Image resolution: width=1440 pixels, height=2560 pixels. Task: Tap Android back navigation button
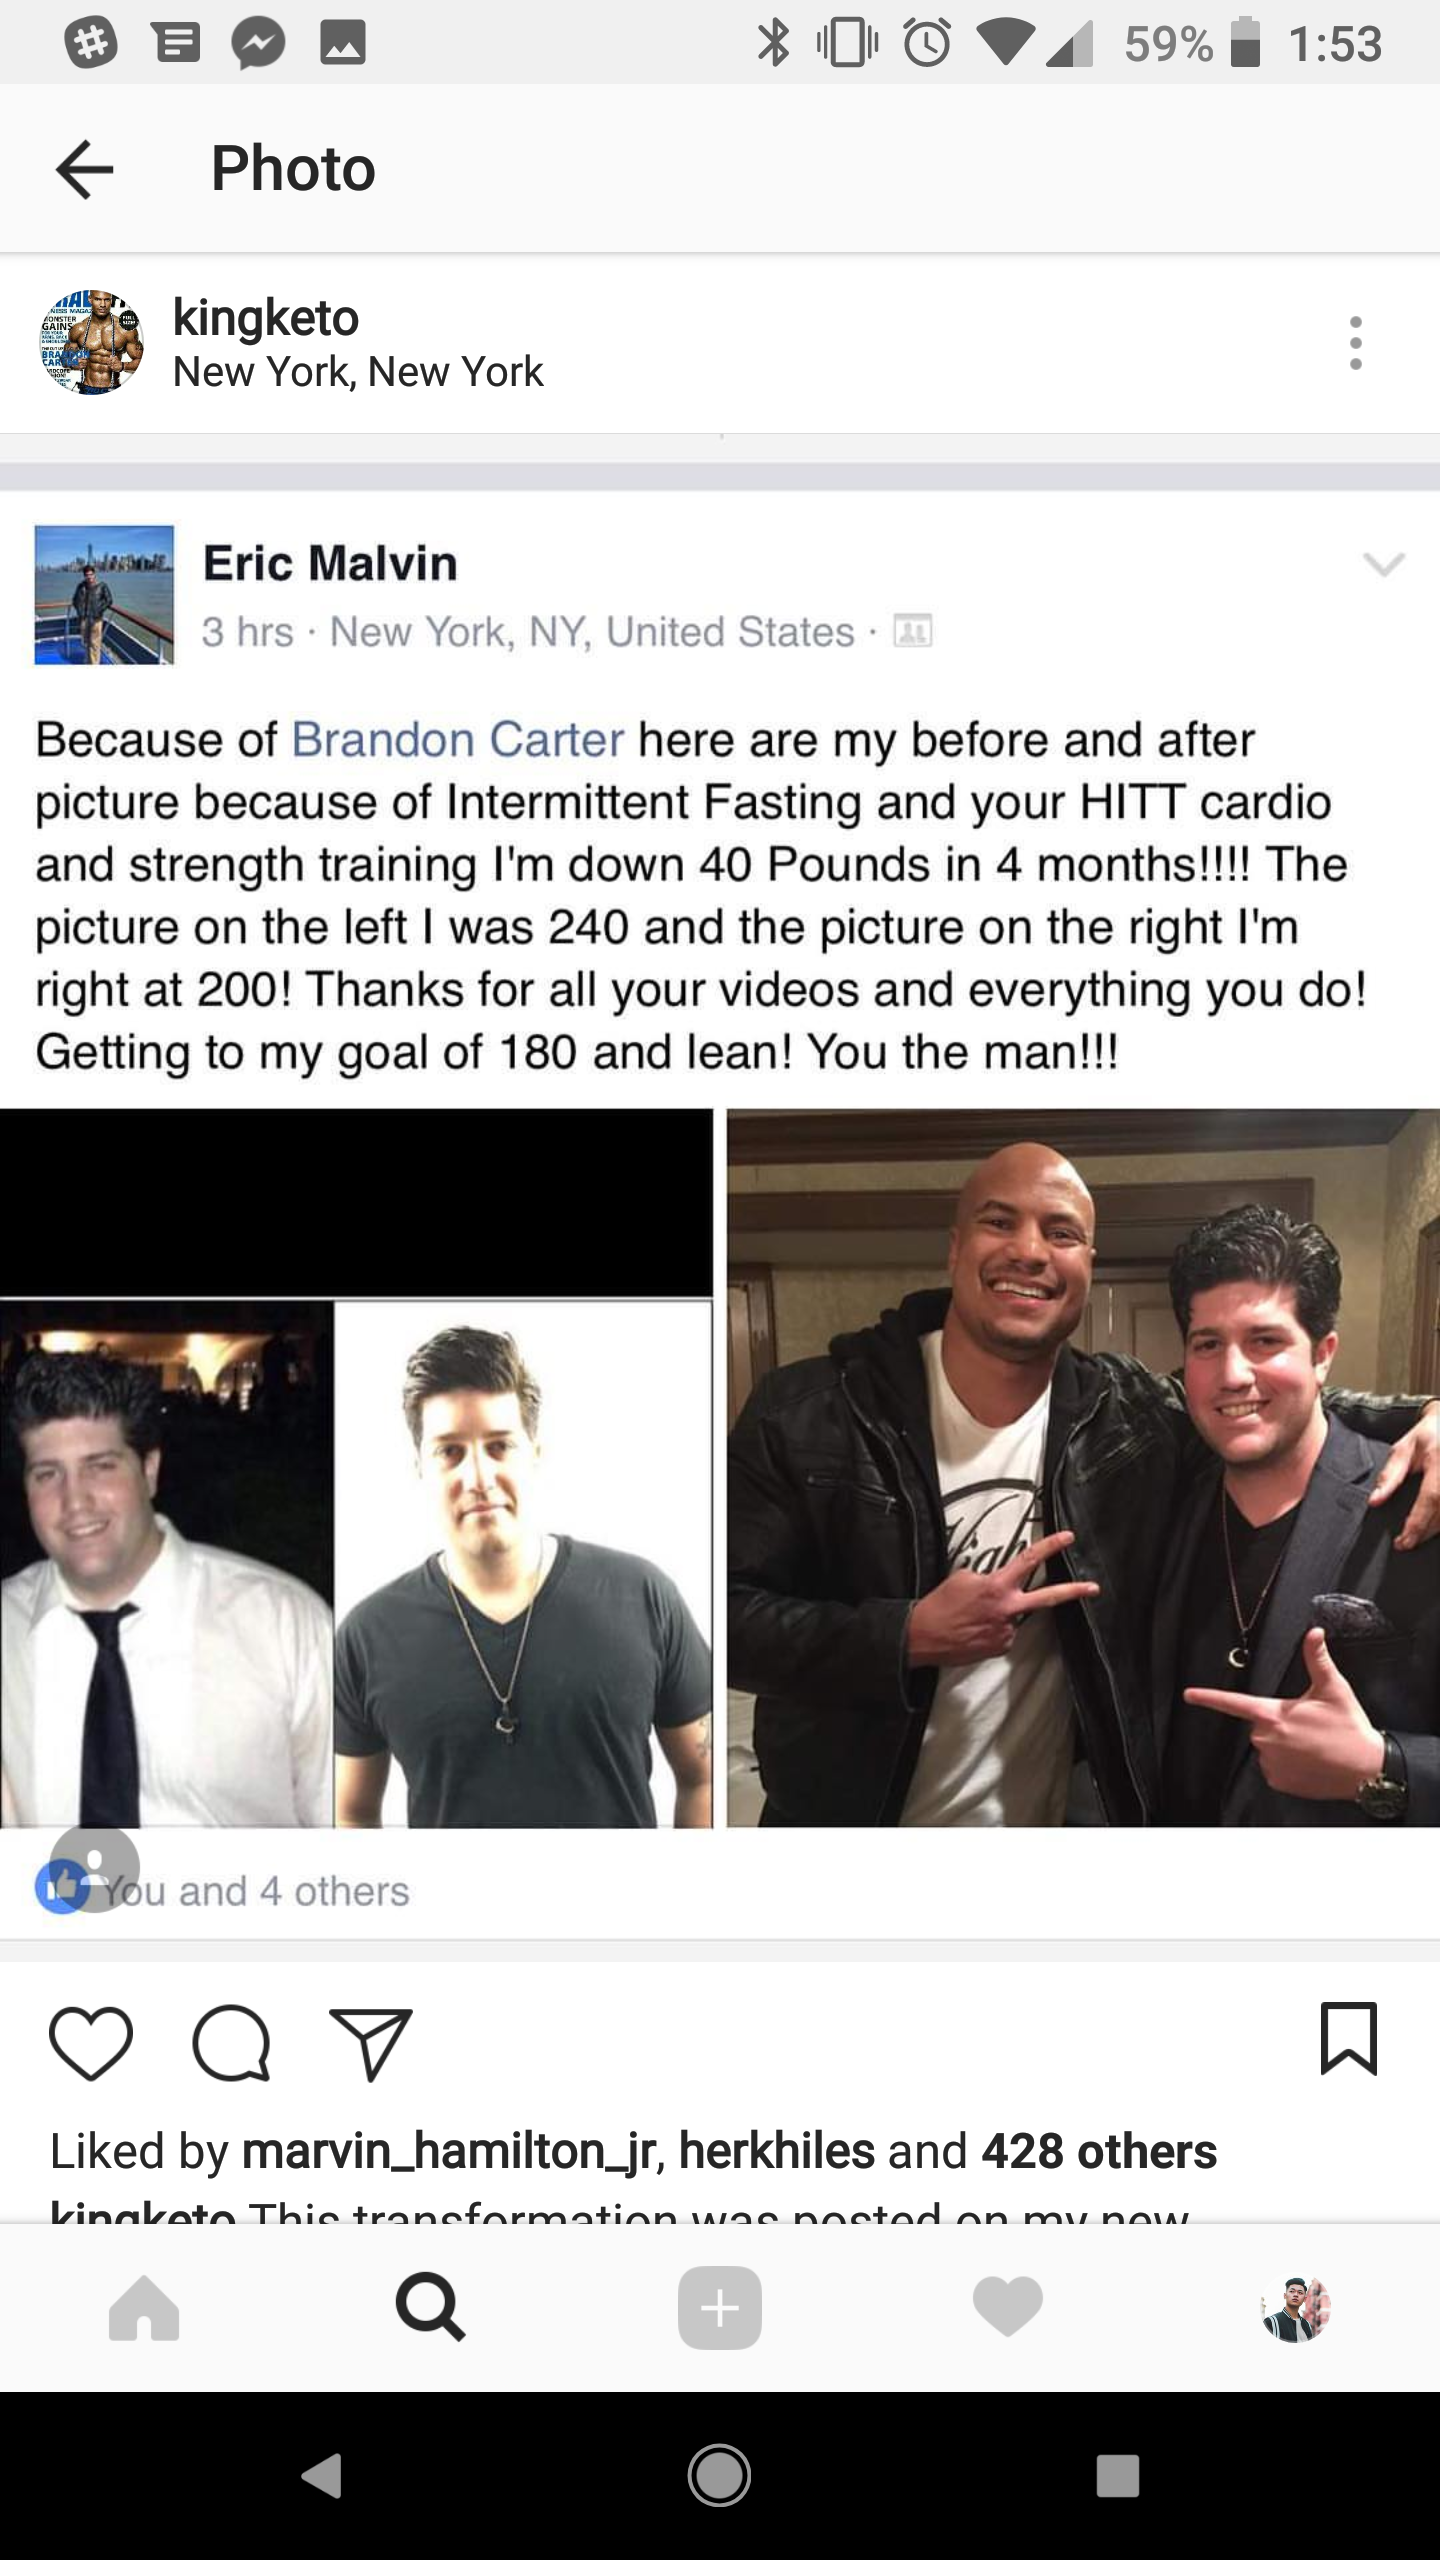322,2476
